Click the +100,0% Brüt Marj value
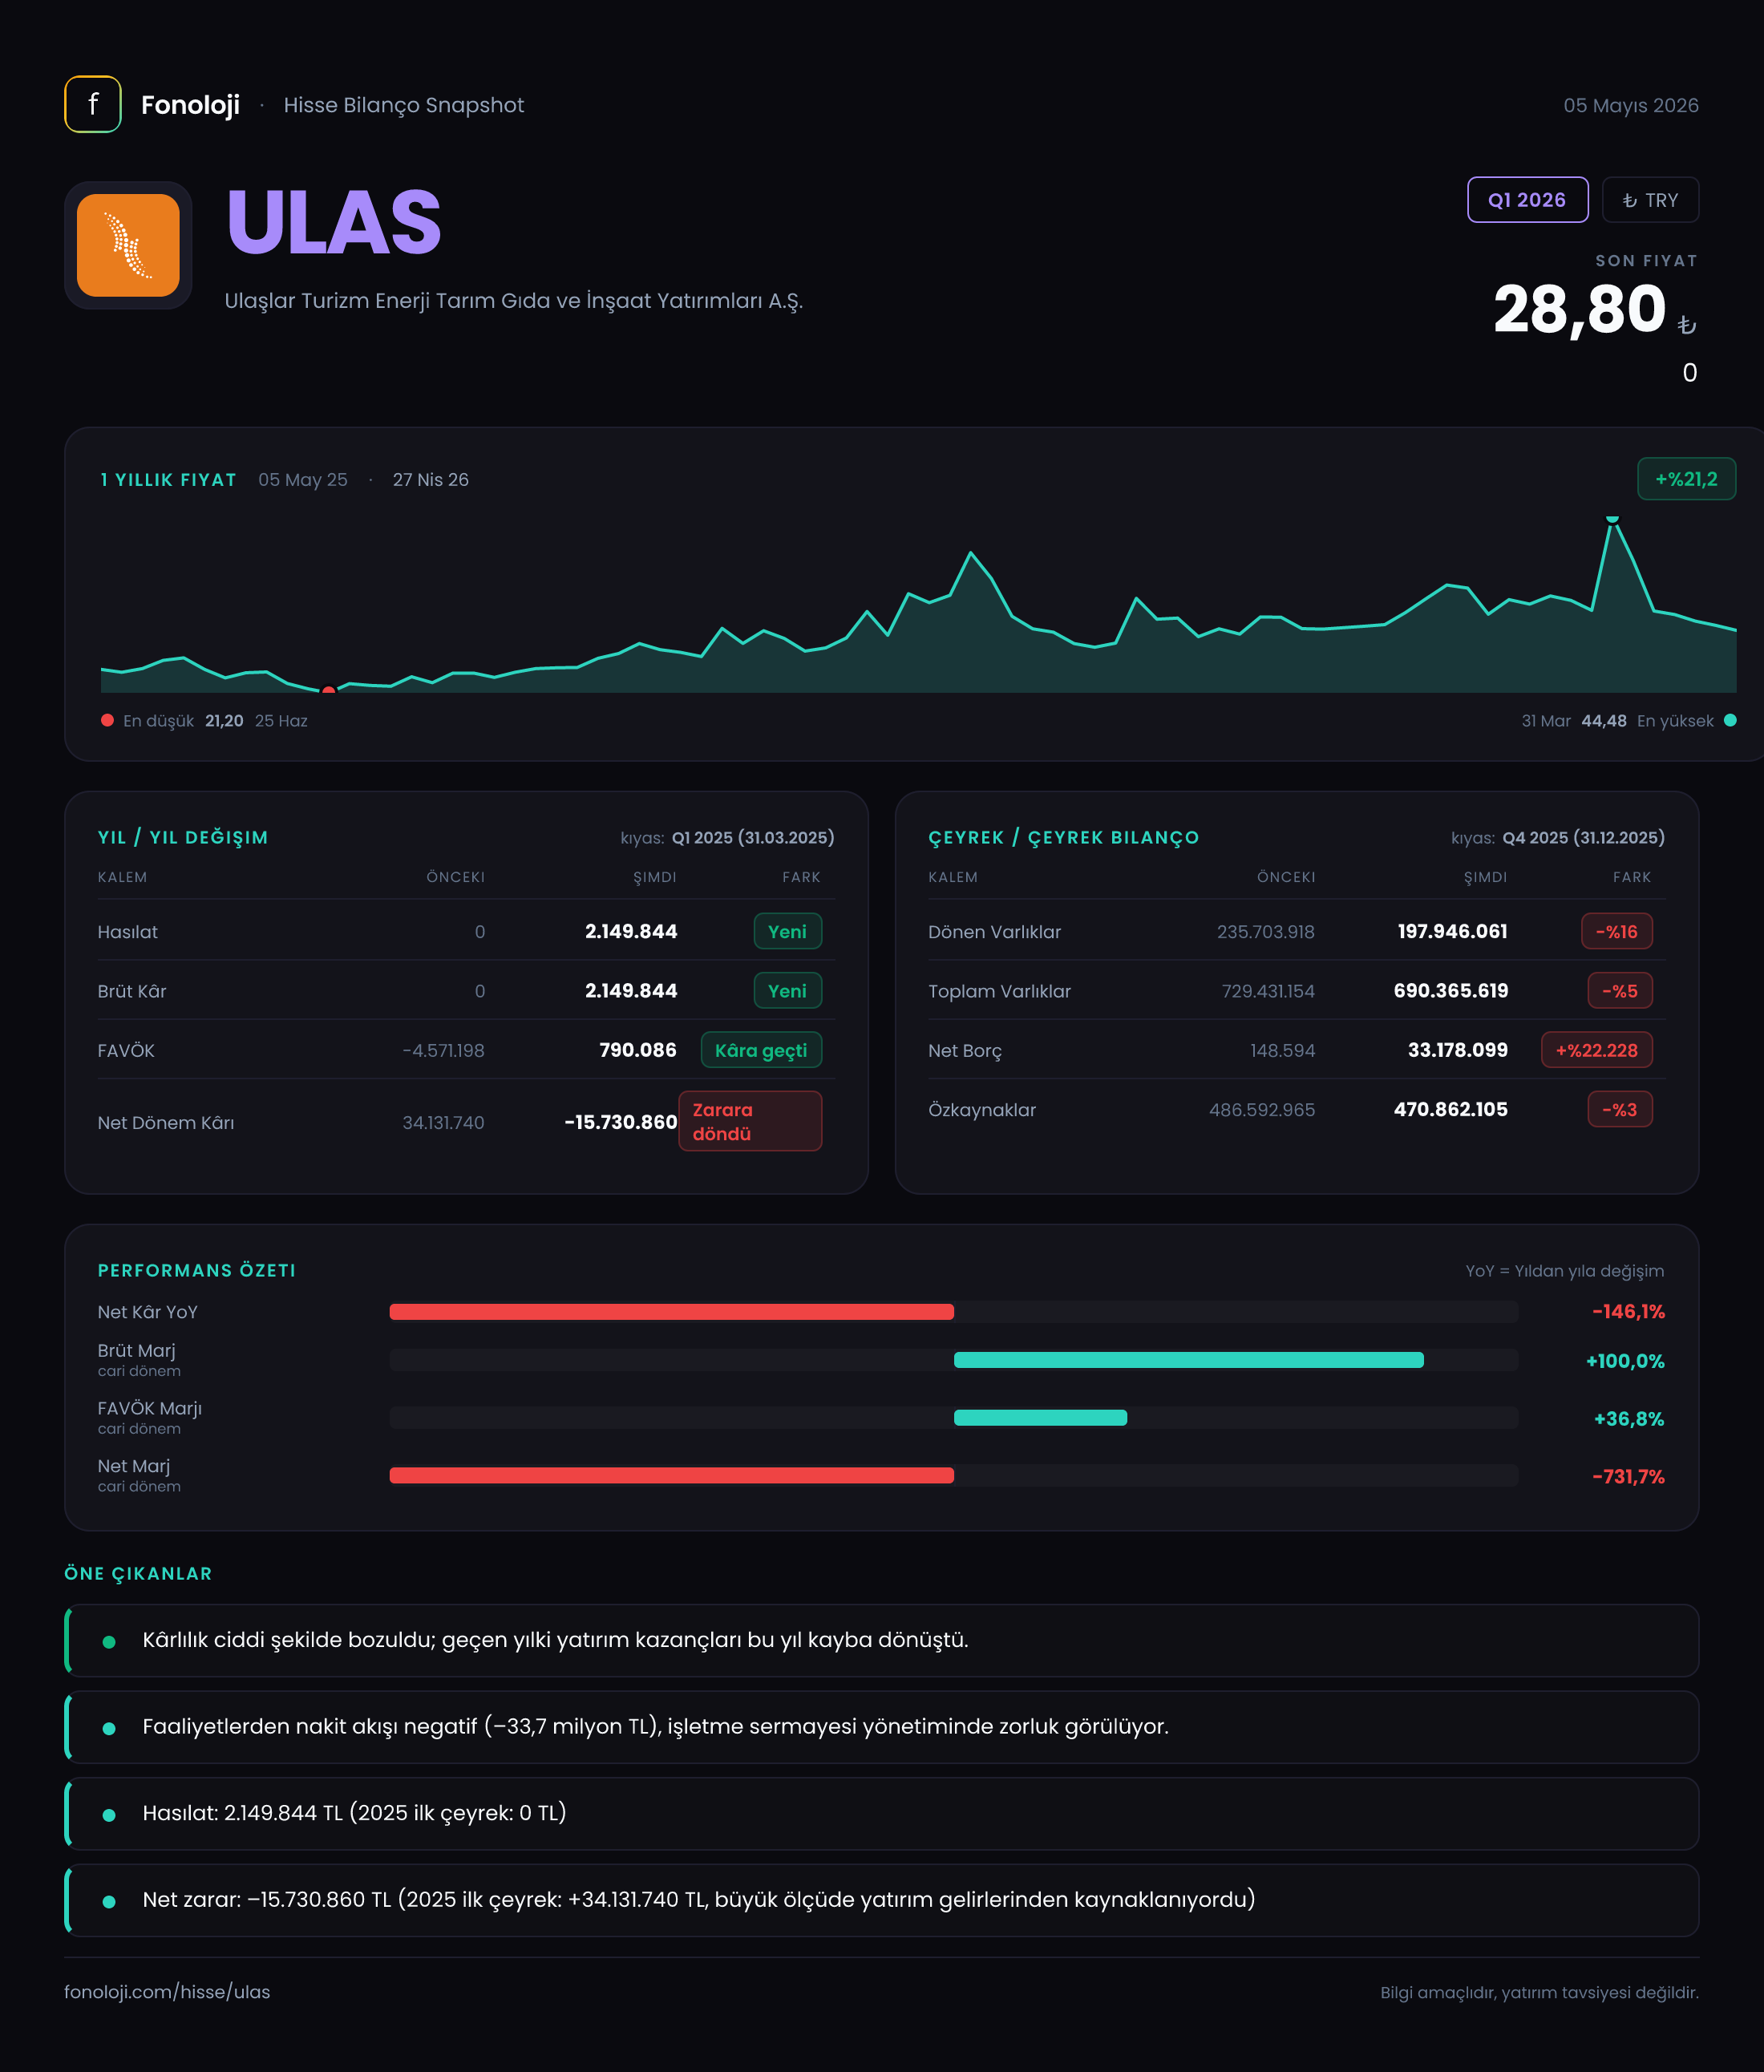Screen dimensions: 1764x2072 click(1625, 1361)
